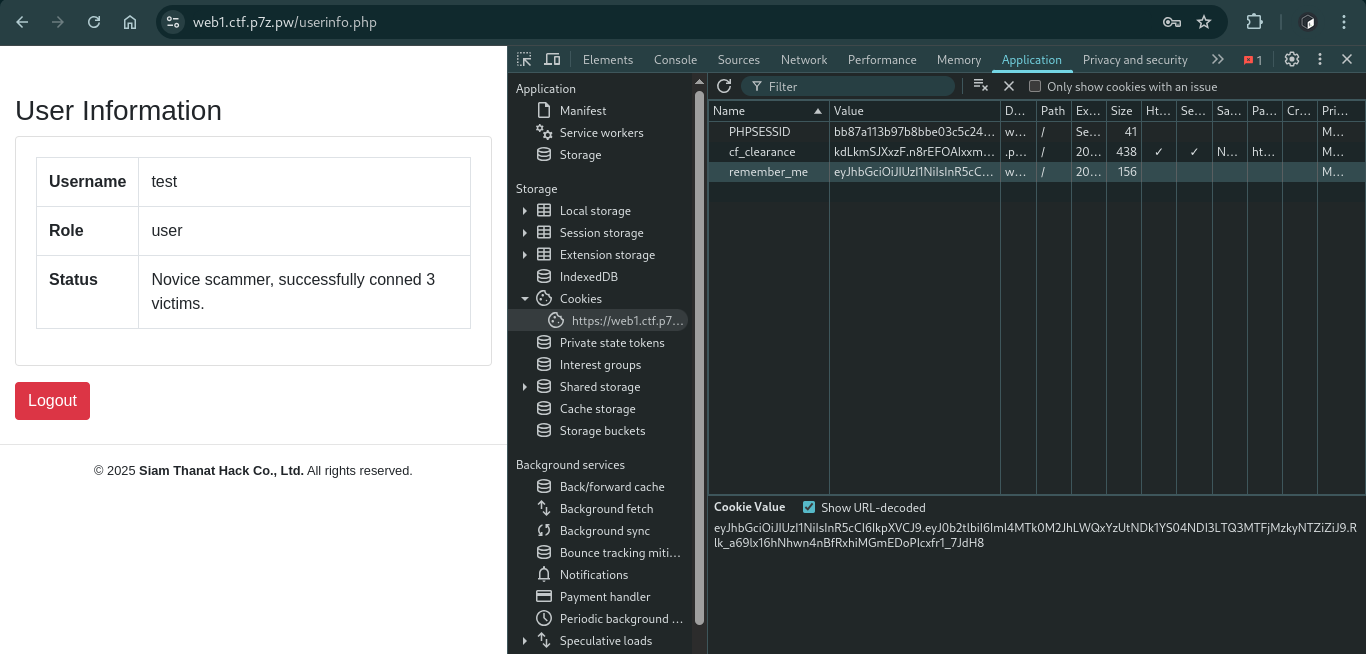
Task: Open DevTools settings gear
Action: coord(1292,60)
